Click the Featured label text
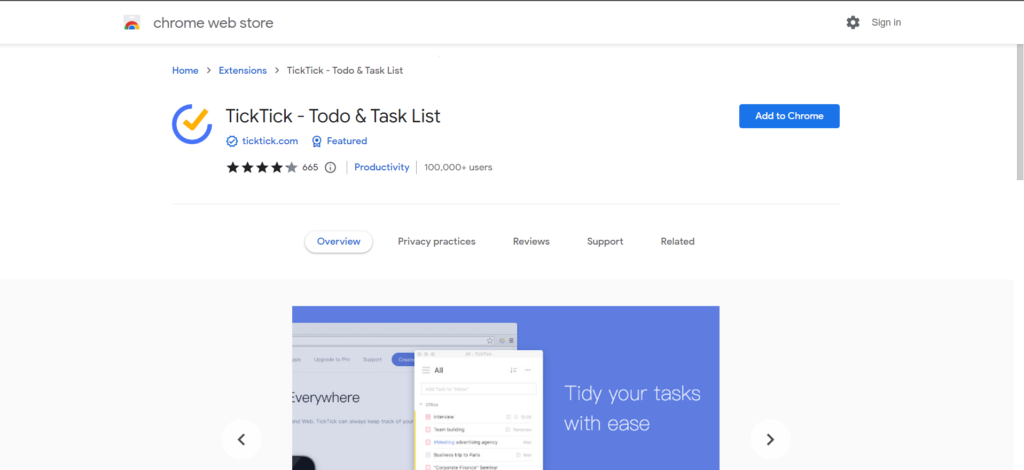 [x=347, y=141]
